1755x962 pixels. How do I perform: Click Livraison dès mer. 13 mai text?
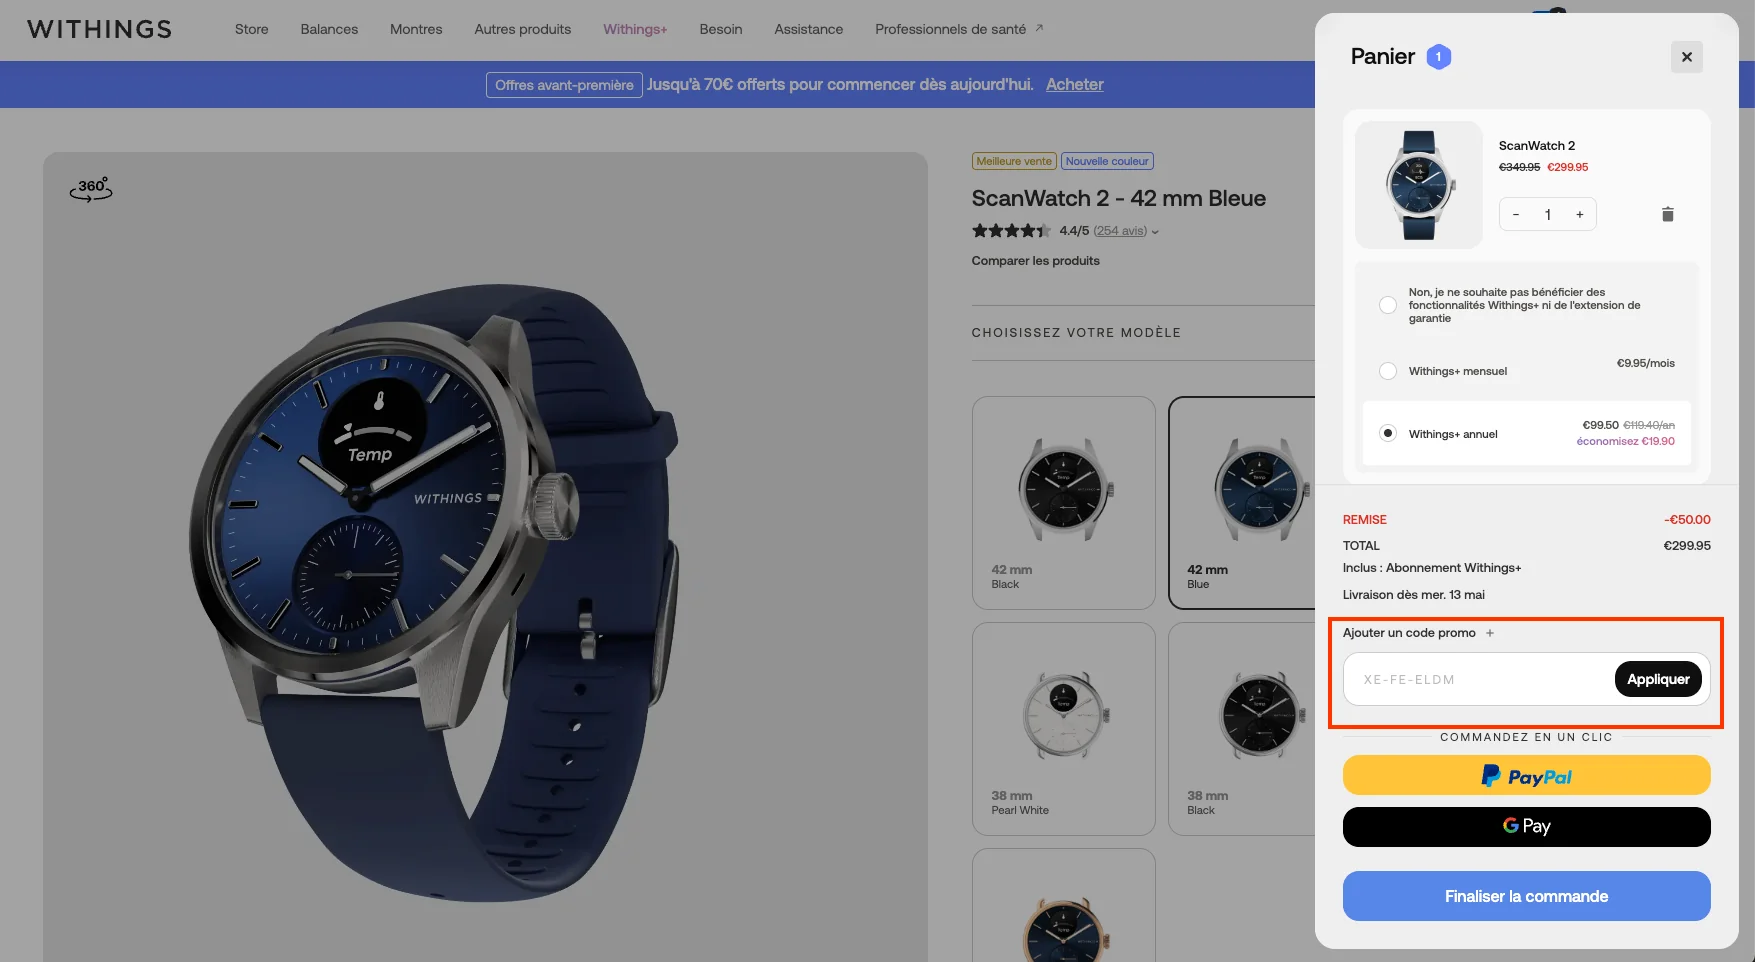tap(1413, 595)
